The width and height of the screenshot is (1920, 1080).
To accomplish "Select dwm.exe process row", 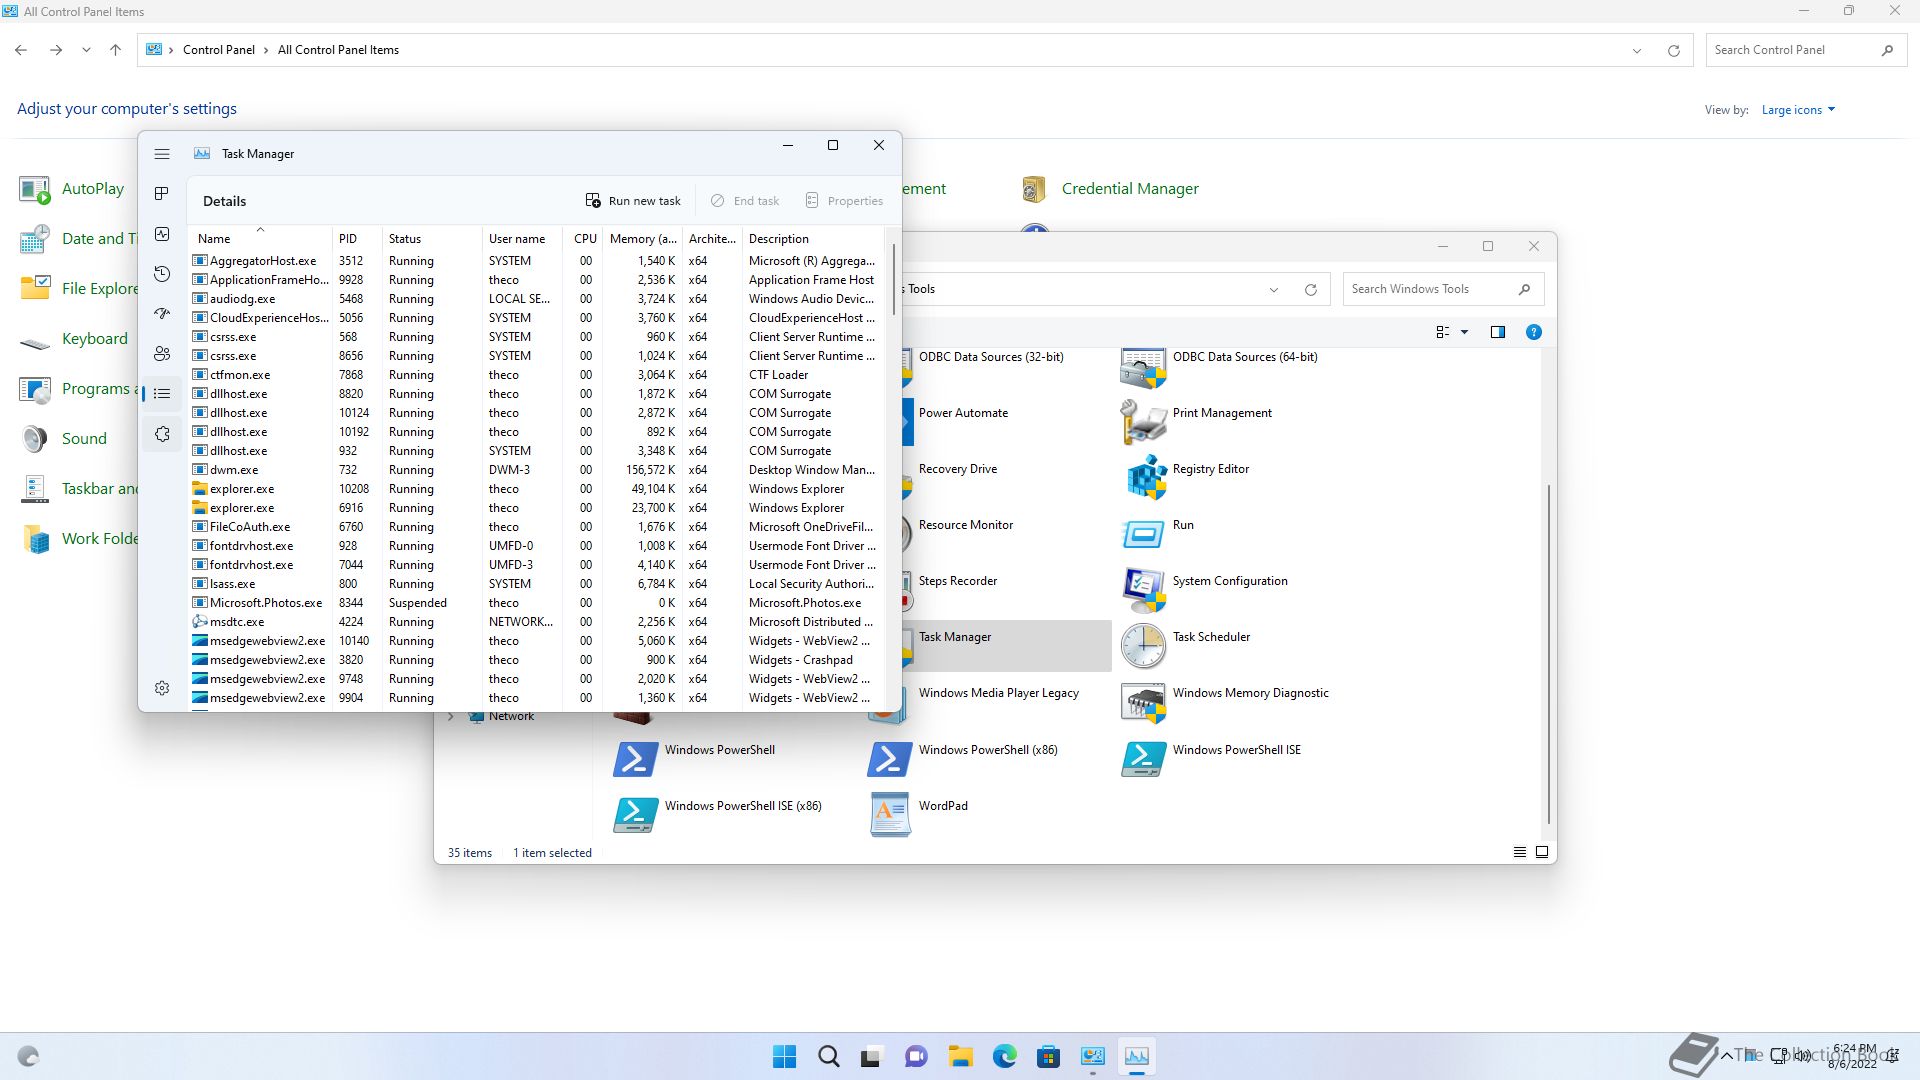I will pos(536,470).
